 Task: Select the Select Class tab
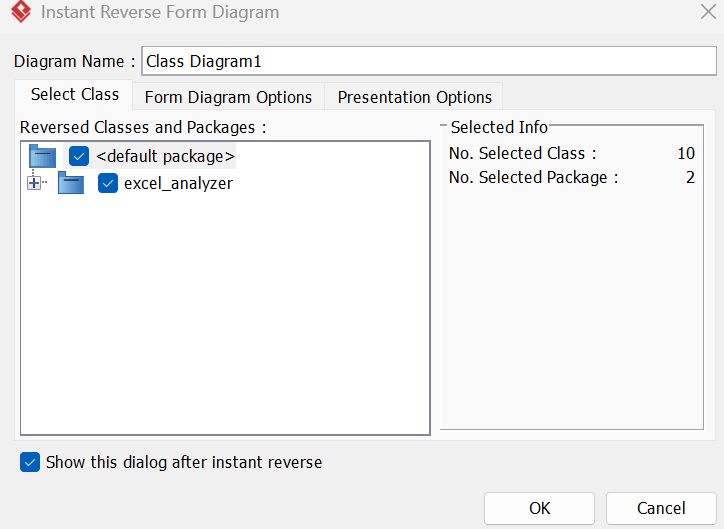point(74,95)
